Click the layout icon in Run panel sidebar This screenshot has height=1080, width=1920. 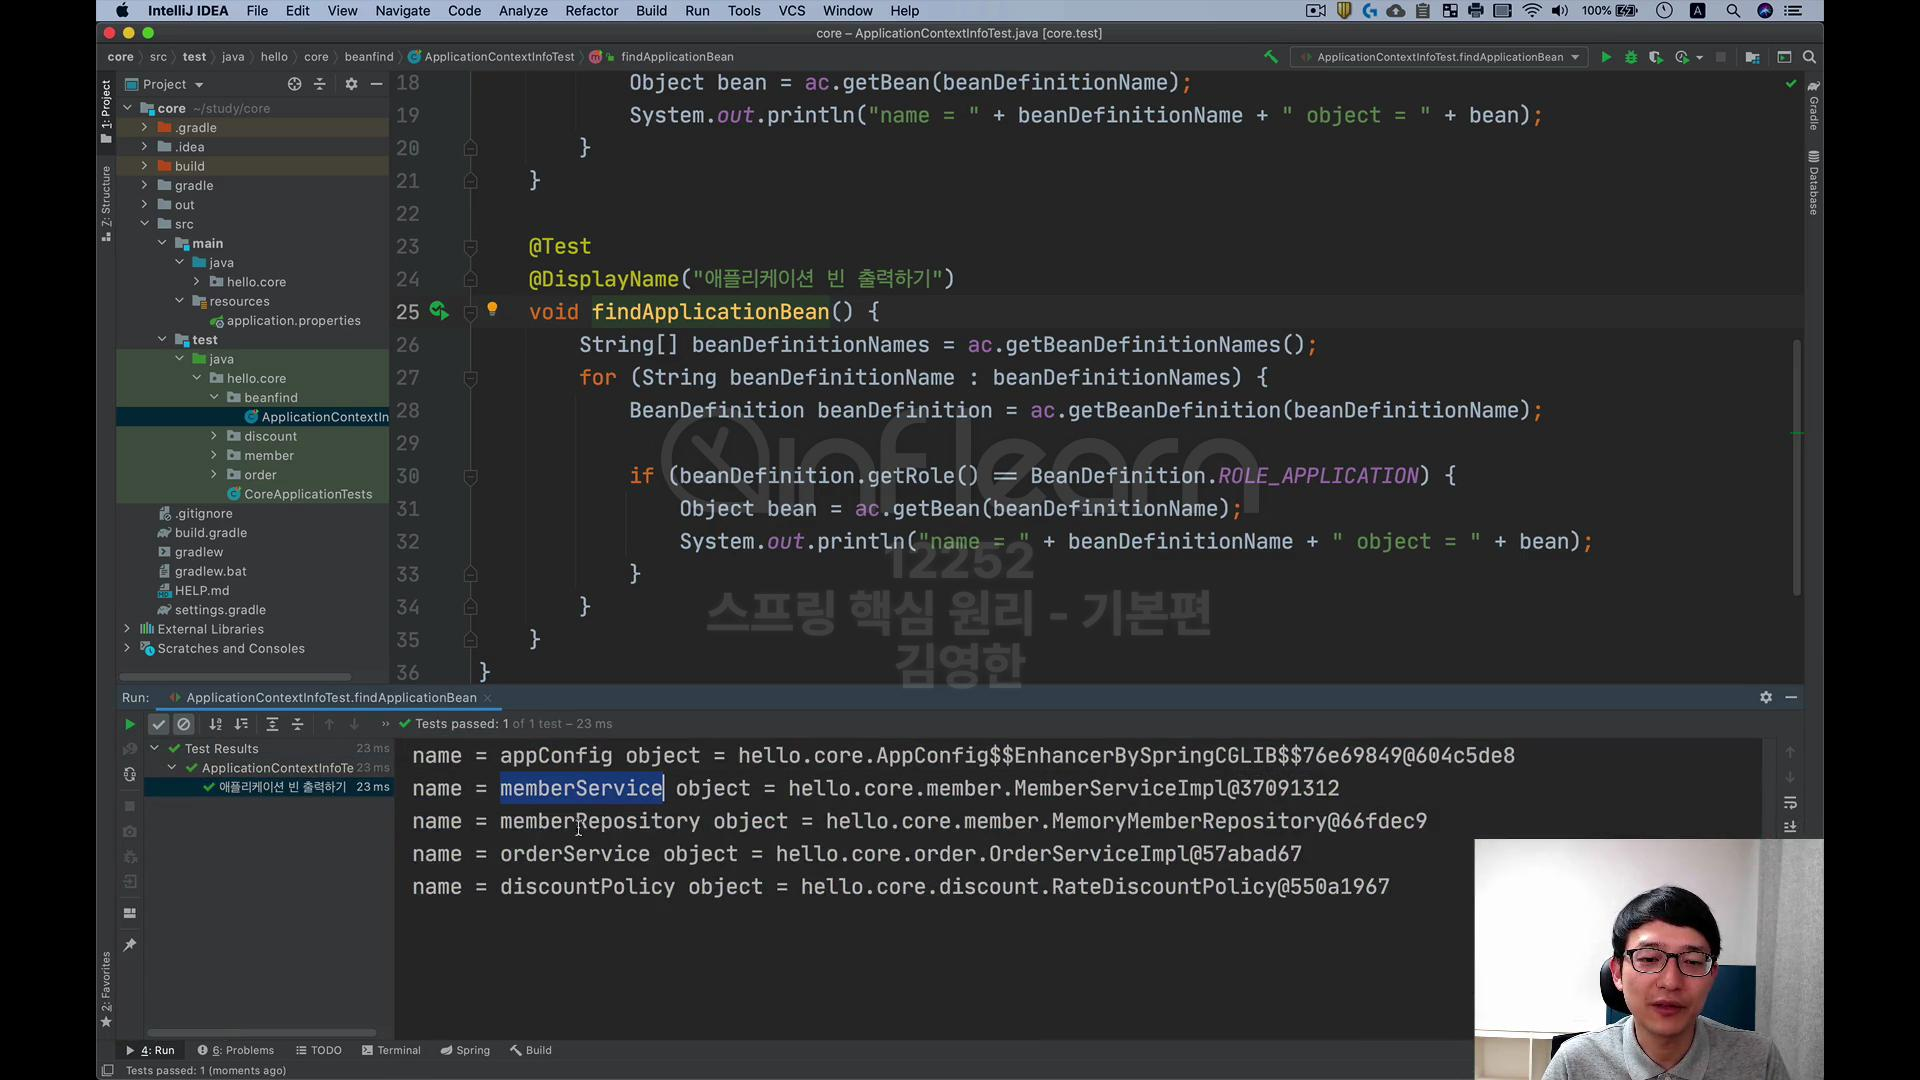coord(129,913)
